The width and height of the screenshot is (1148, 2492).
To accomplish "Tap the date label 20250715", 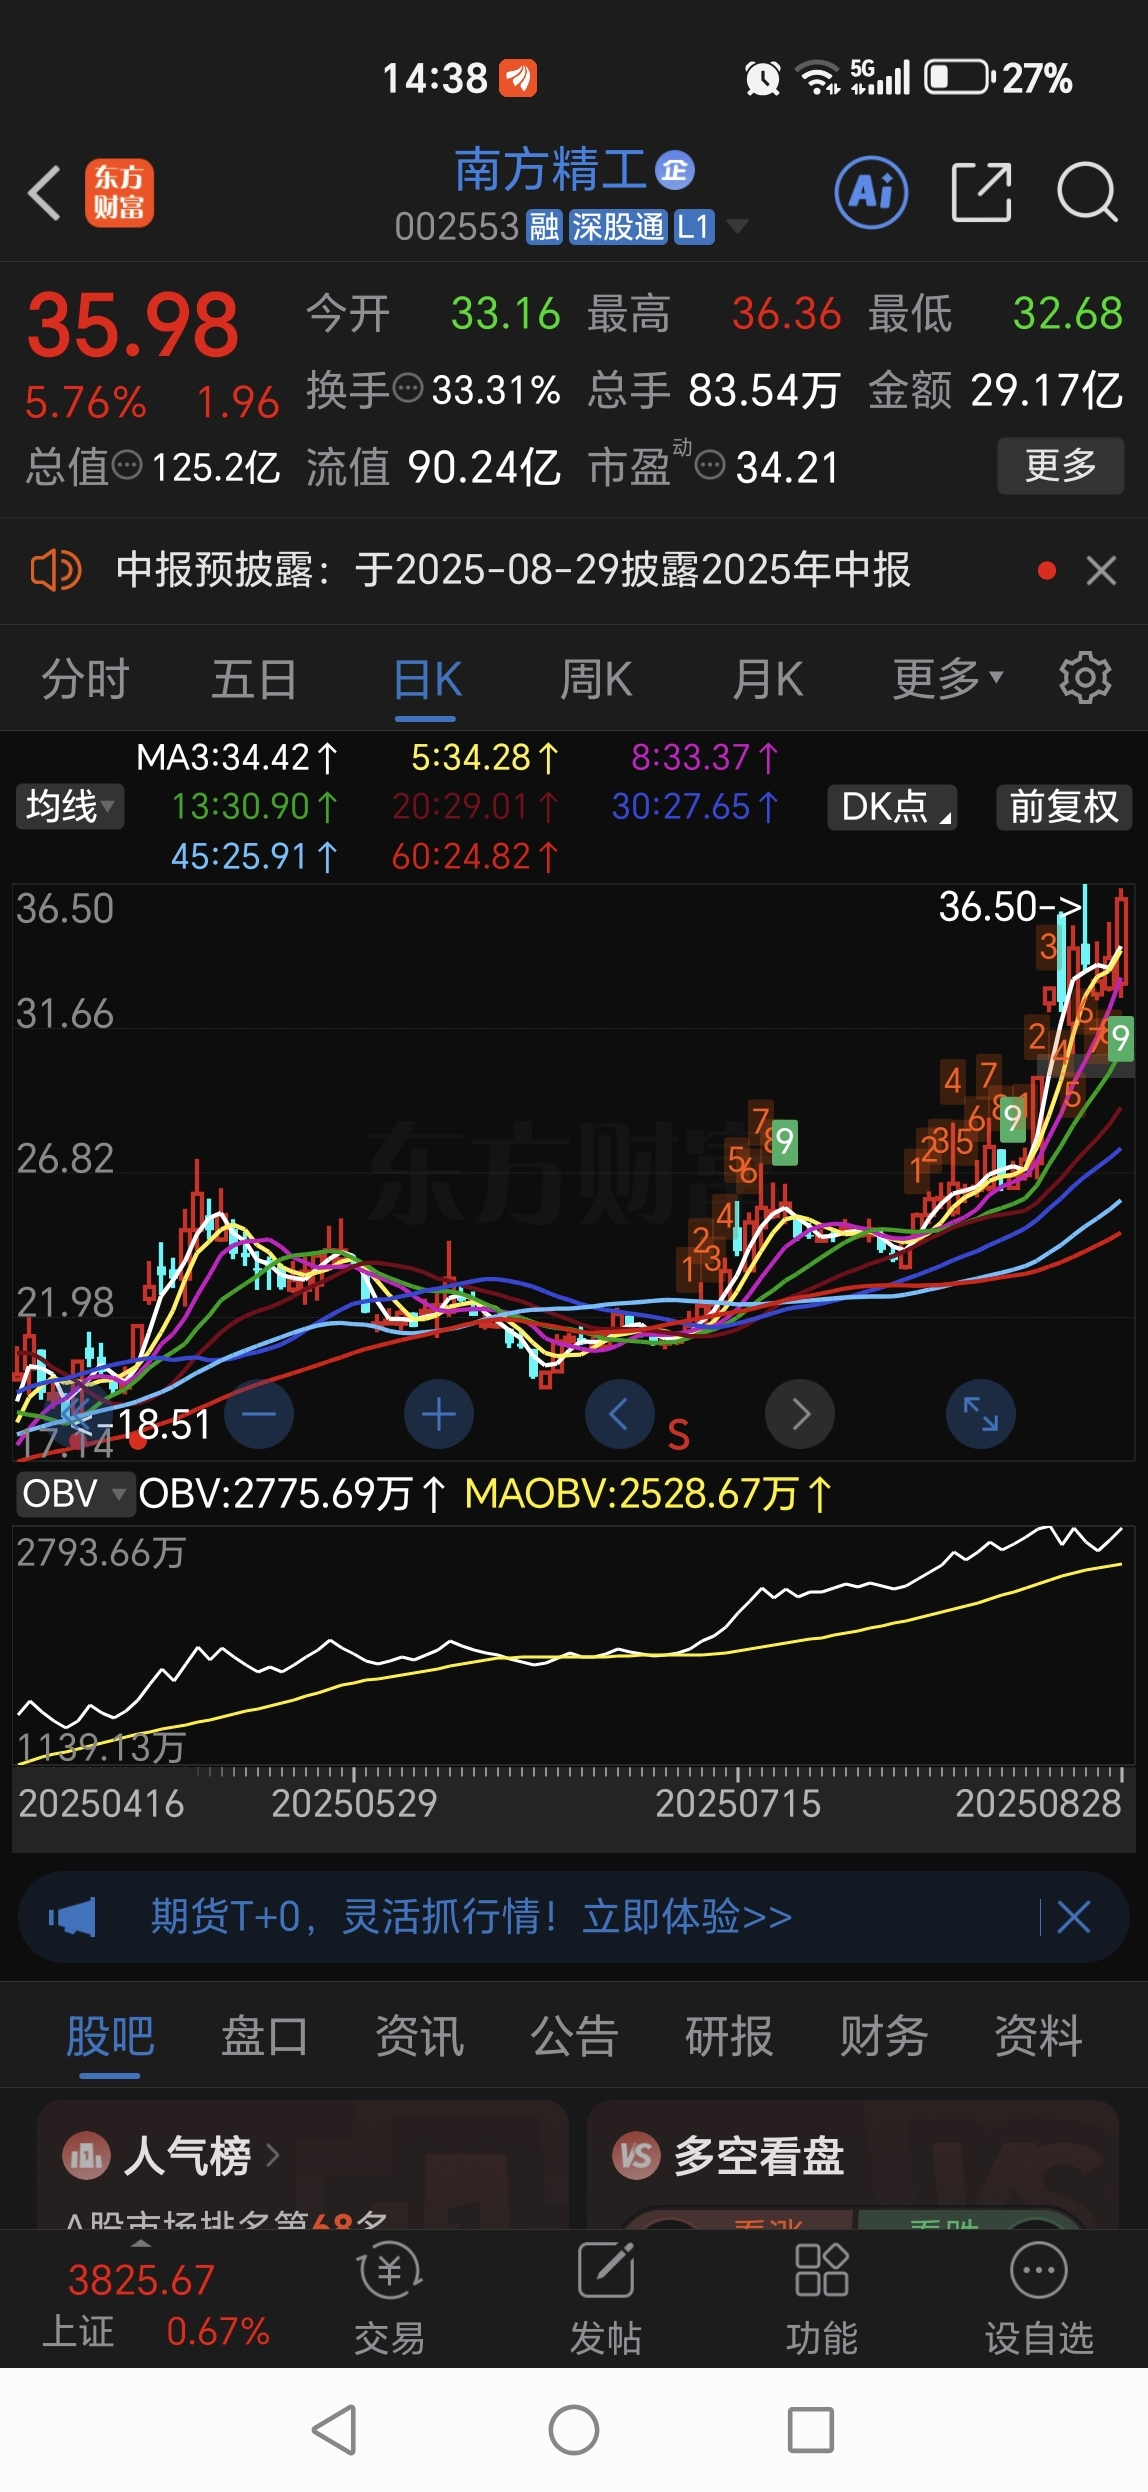I will coord(738,1803).
